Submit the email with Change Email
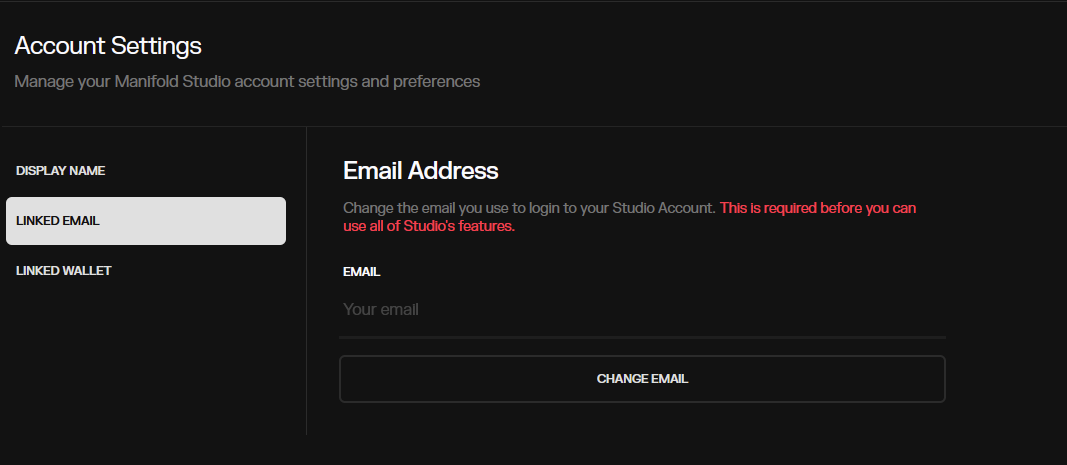Viewport: 1067px width, 465px height. pos(642,379)
